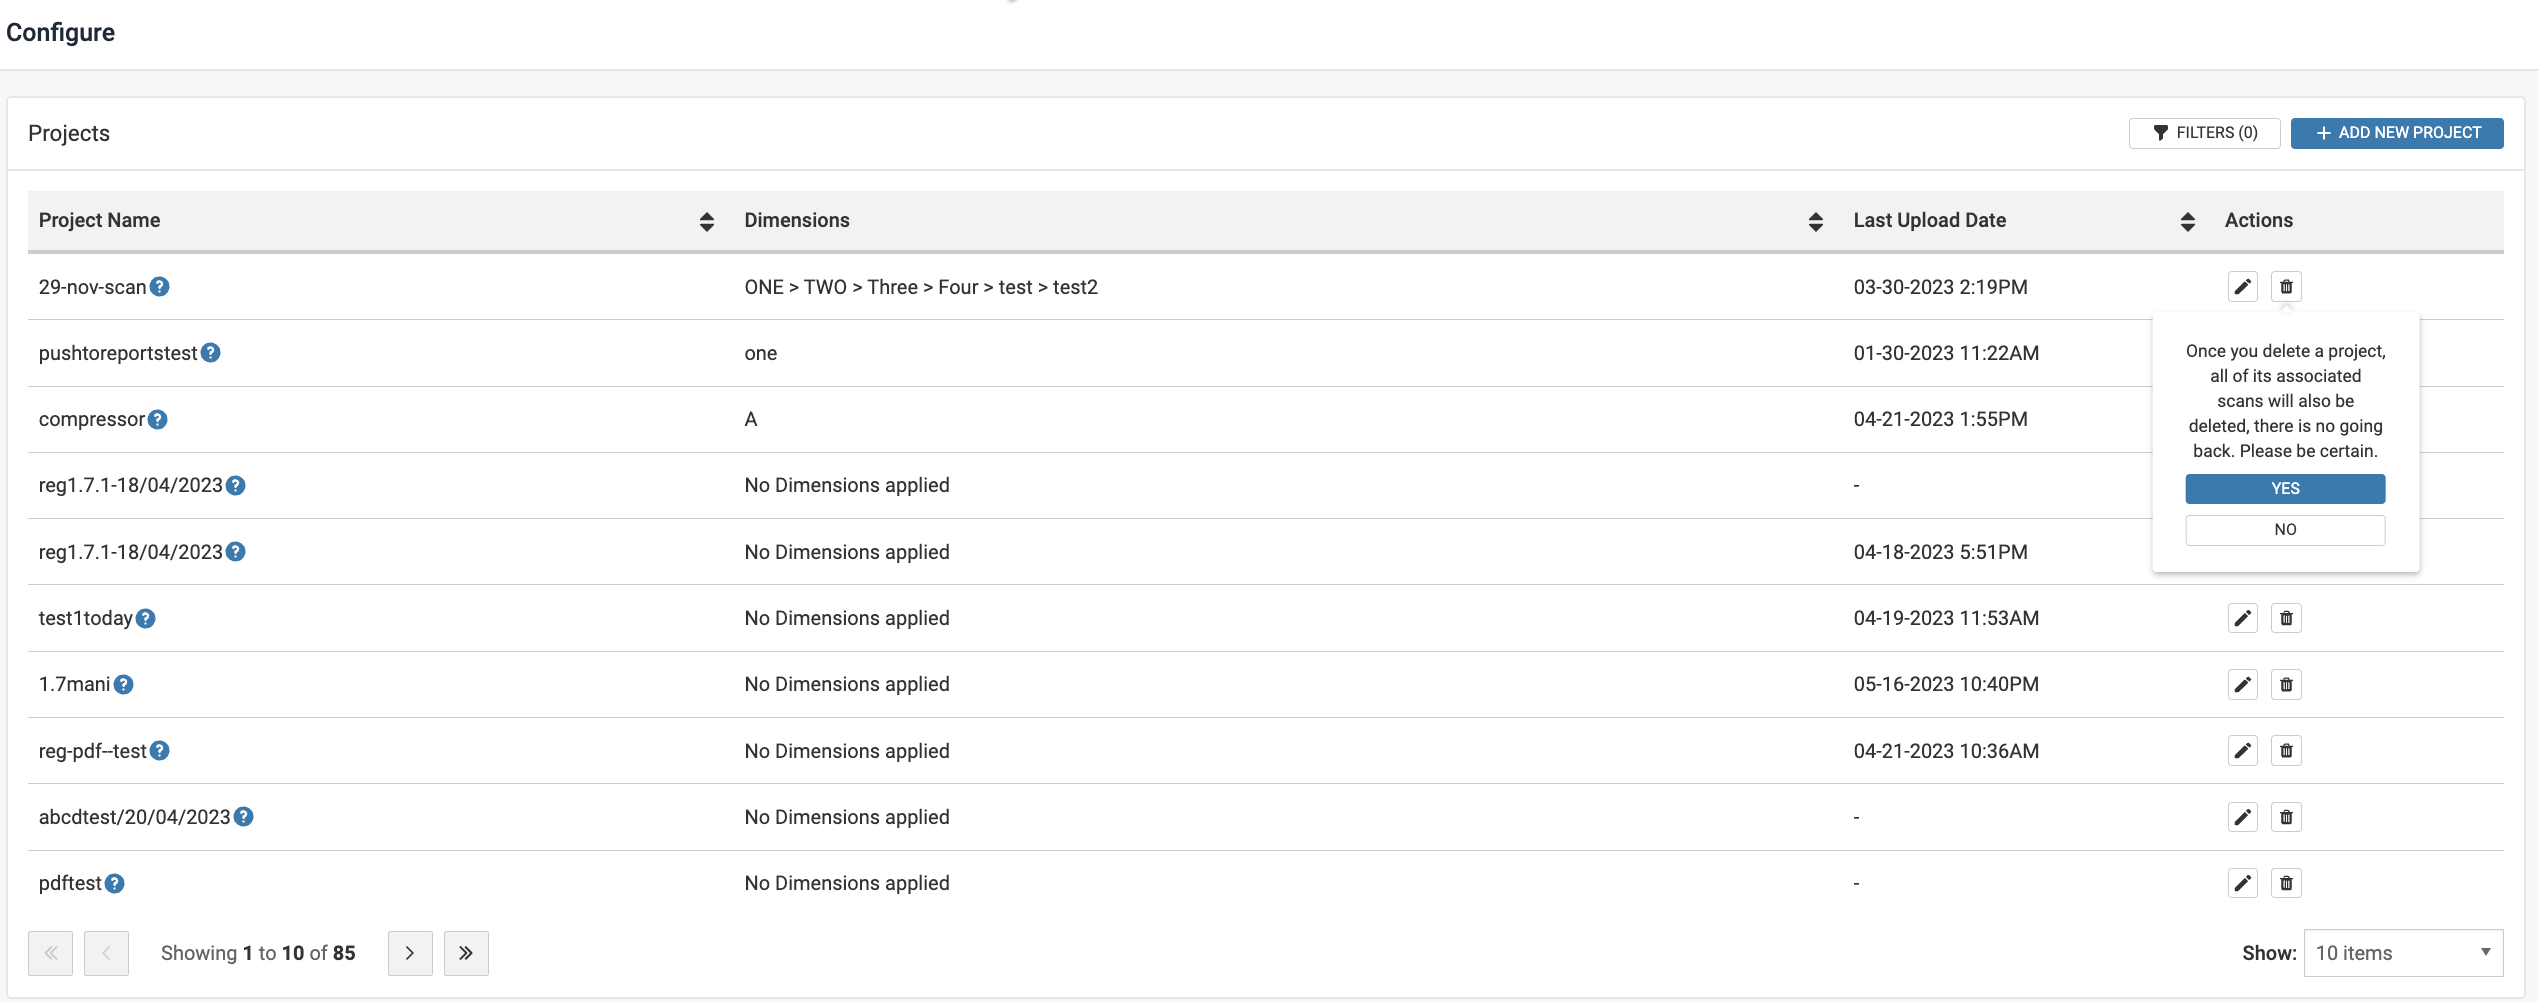Sort table by Dimensions column
This screenshot has height=1002, width=2538.
pyautogui.click(x=1815, y=221)
